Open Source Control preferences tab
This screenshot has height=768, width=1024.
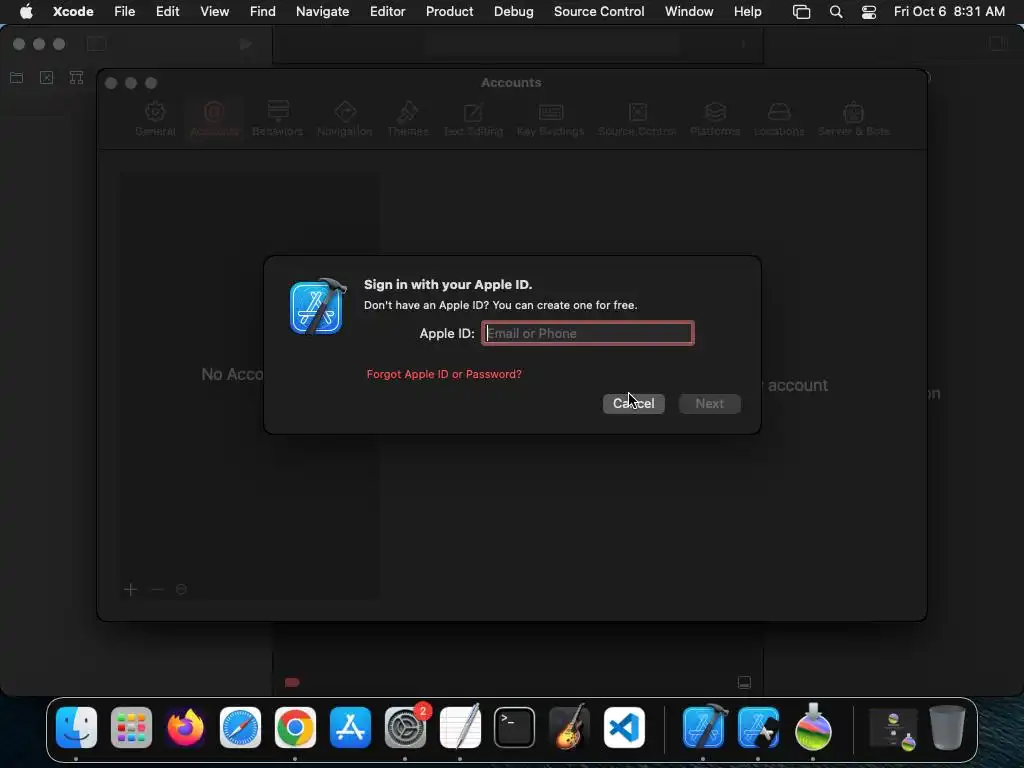637,119
